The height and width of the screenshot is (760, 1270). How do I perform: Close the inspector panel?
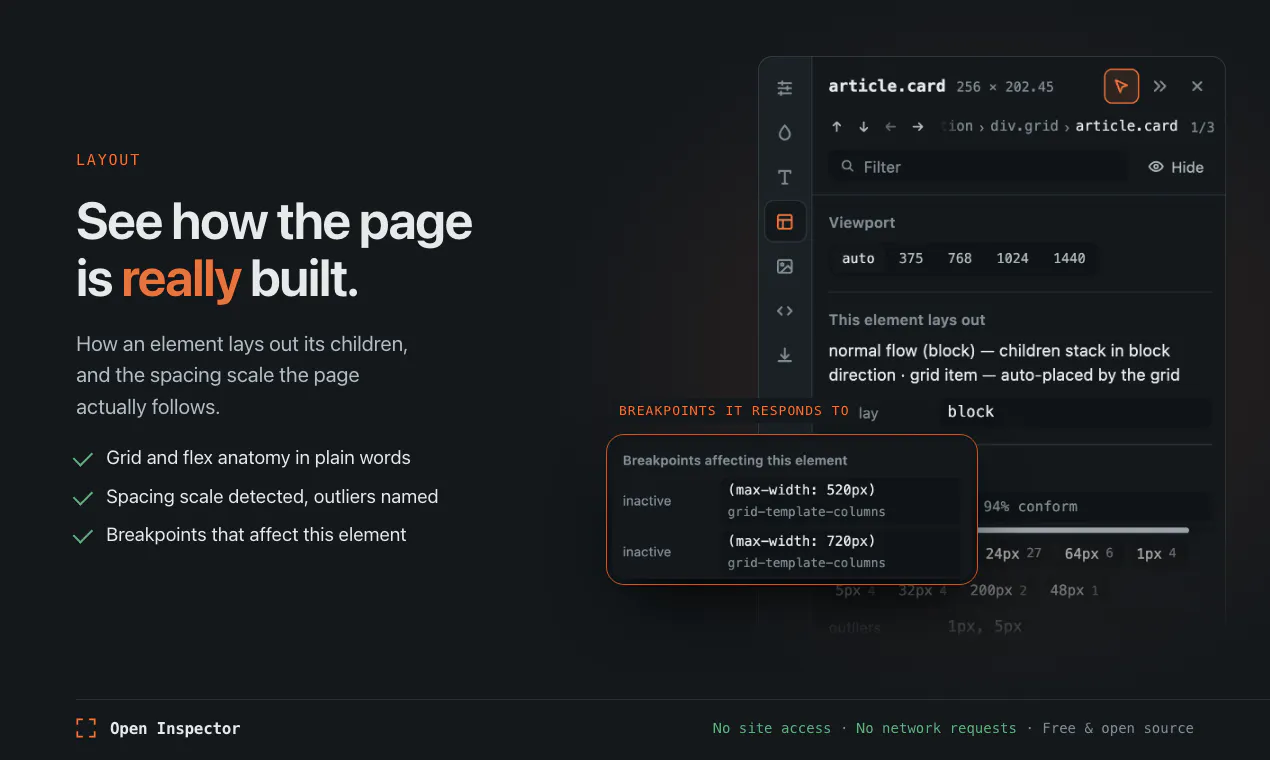pyautogui.click(x=1197, y=86)
